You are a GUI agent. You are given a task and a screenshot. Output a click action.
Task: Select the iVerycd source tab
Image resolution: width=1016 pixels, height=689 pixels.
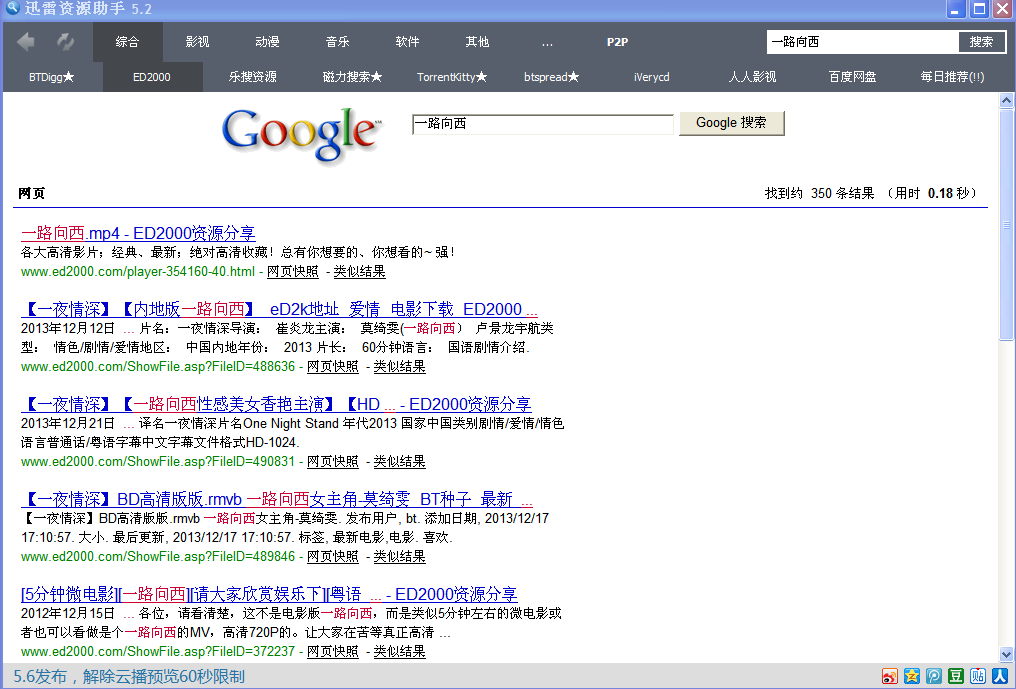point(651,76)
